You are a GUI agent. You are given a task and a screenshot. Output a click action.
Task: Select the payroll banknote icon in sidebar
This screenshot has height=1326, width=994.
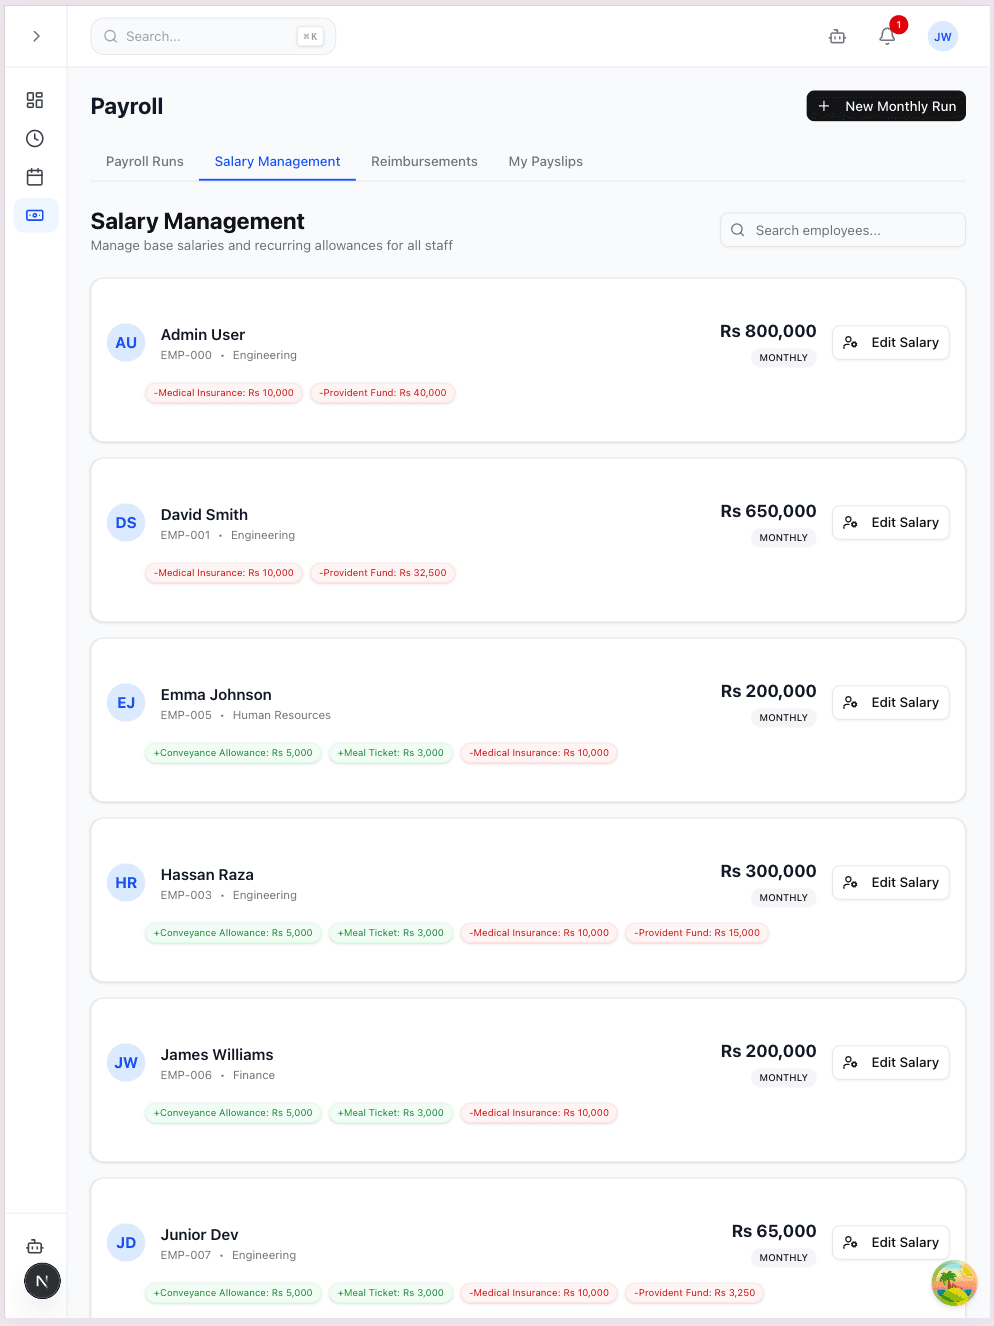pyautogui.click(x=35, y=215)
